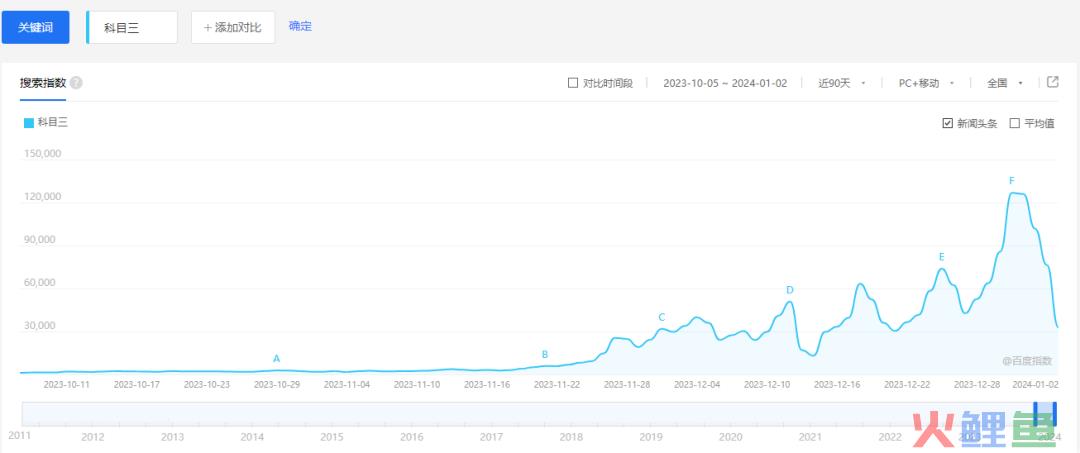Click the 科目三 keyword input field
Viewport: 1080px width, 453px height.
(x=133, y=27)
